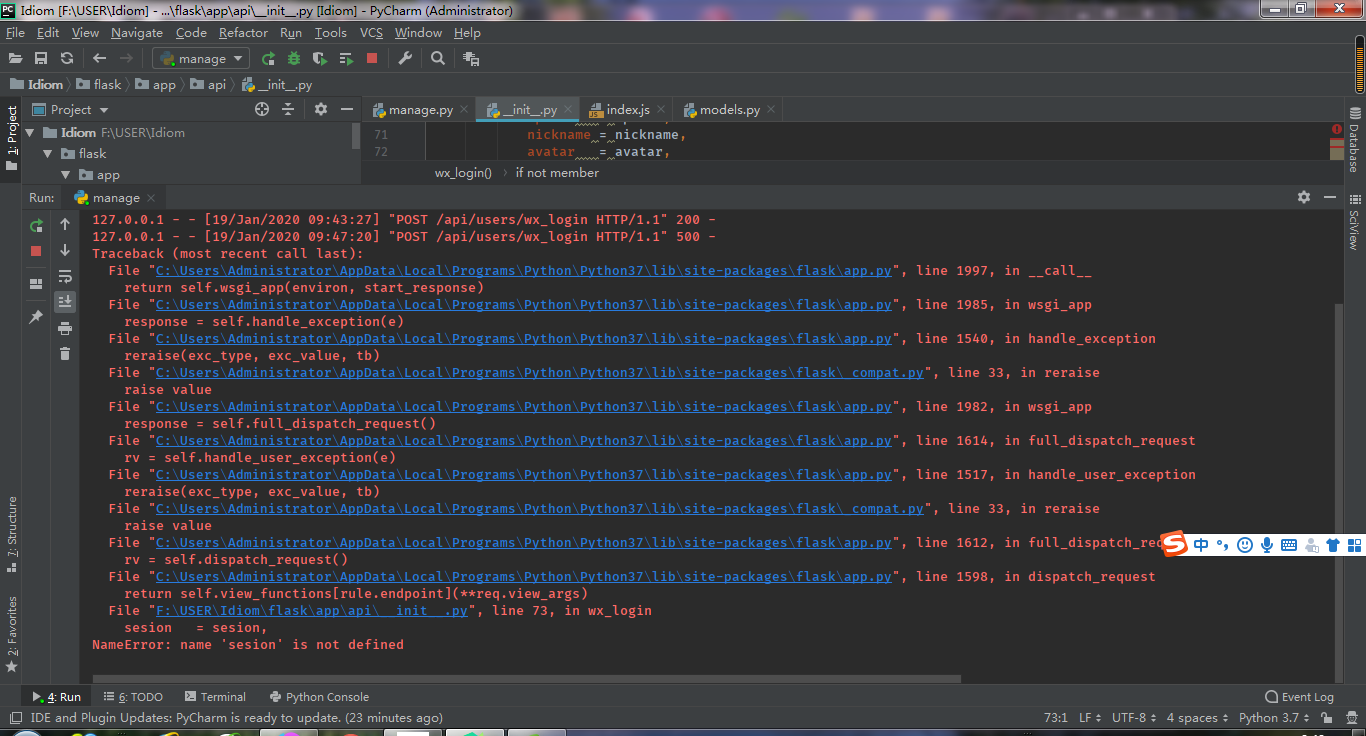Open the app.py link for line 1997
The image size is (1366, 736).
(523, 271)
